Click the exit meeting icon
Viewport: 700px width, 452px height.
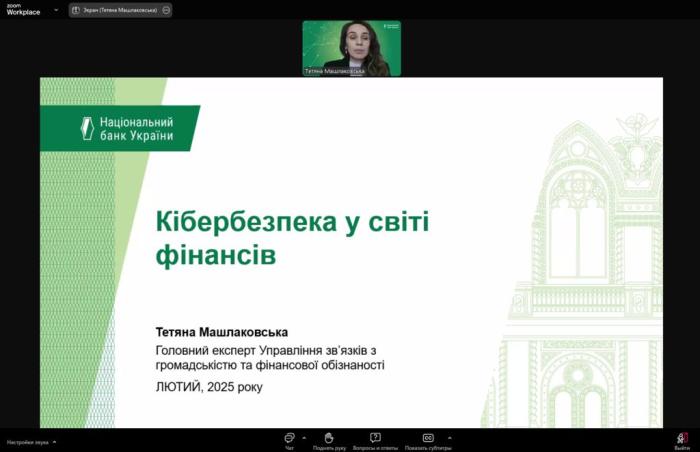coord(682,439)
